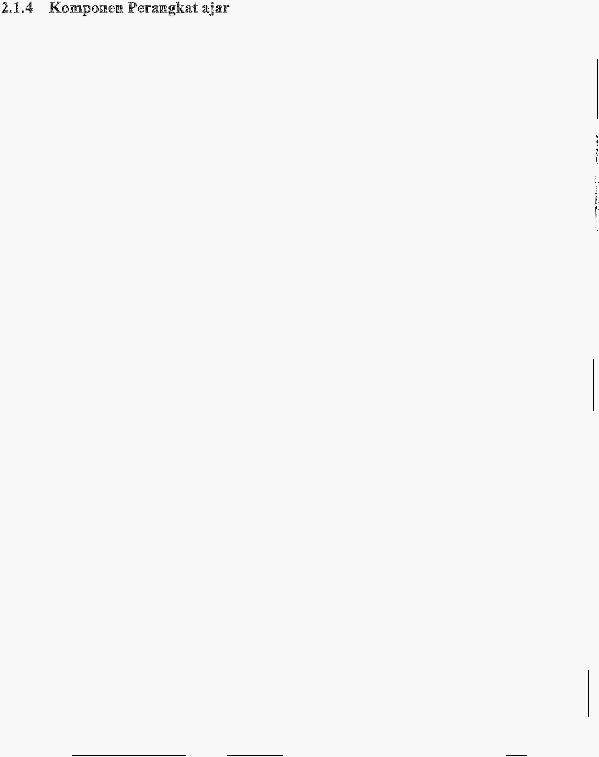
Task: Click the capital K of Komponen
Action: pos(54,8)
